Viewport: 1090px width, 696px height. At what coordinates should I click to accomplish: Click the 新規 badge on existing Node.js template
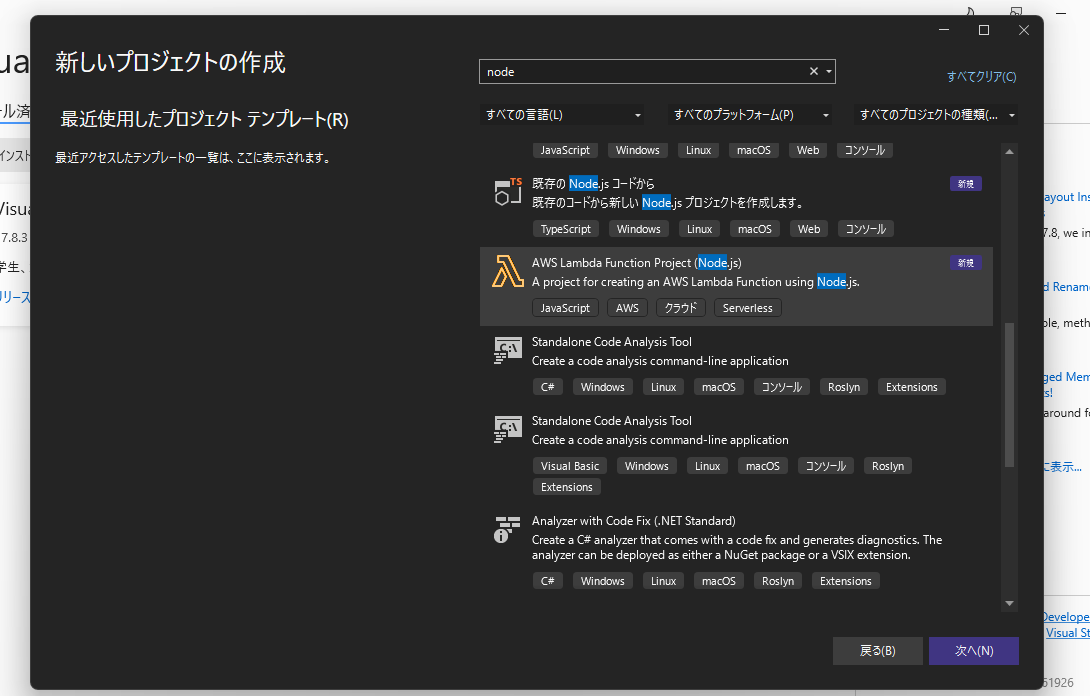pos(966,184)
